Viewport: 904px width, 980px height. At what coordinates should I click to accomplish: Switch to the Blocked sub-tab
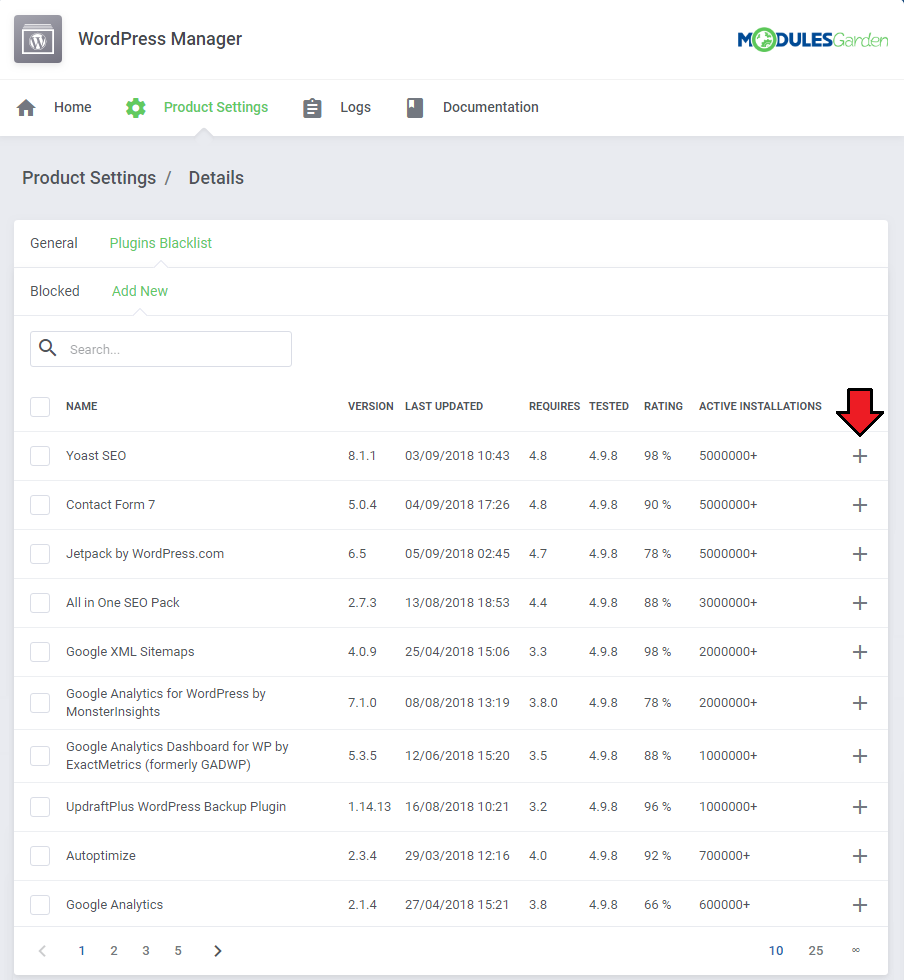[55, 291]
